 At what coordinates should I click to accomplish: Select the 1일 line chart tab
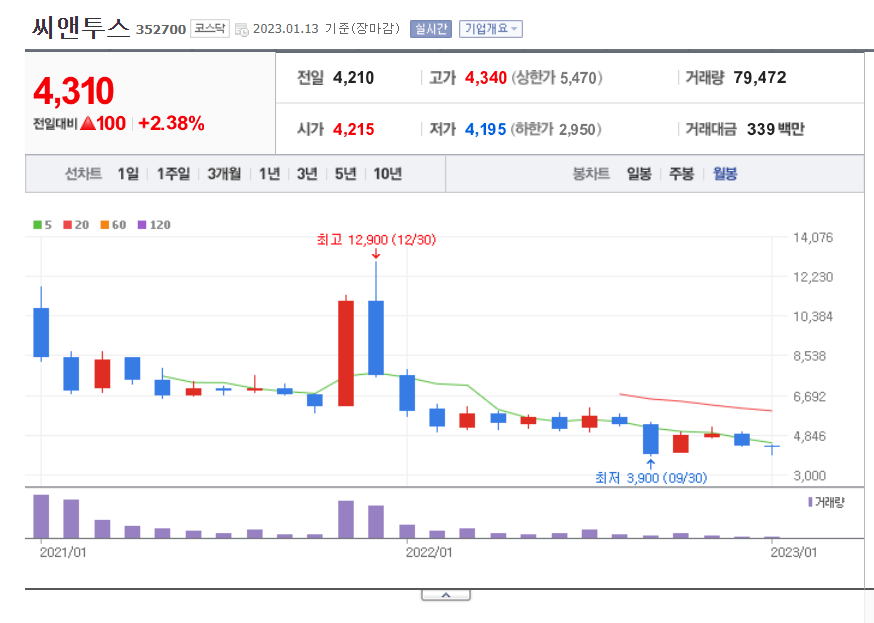(128, 174)
